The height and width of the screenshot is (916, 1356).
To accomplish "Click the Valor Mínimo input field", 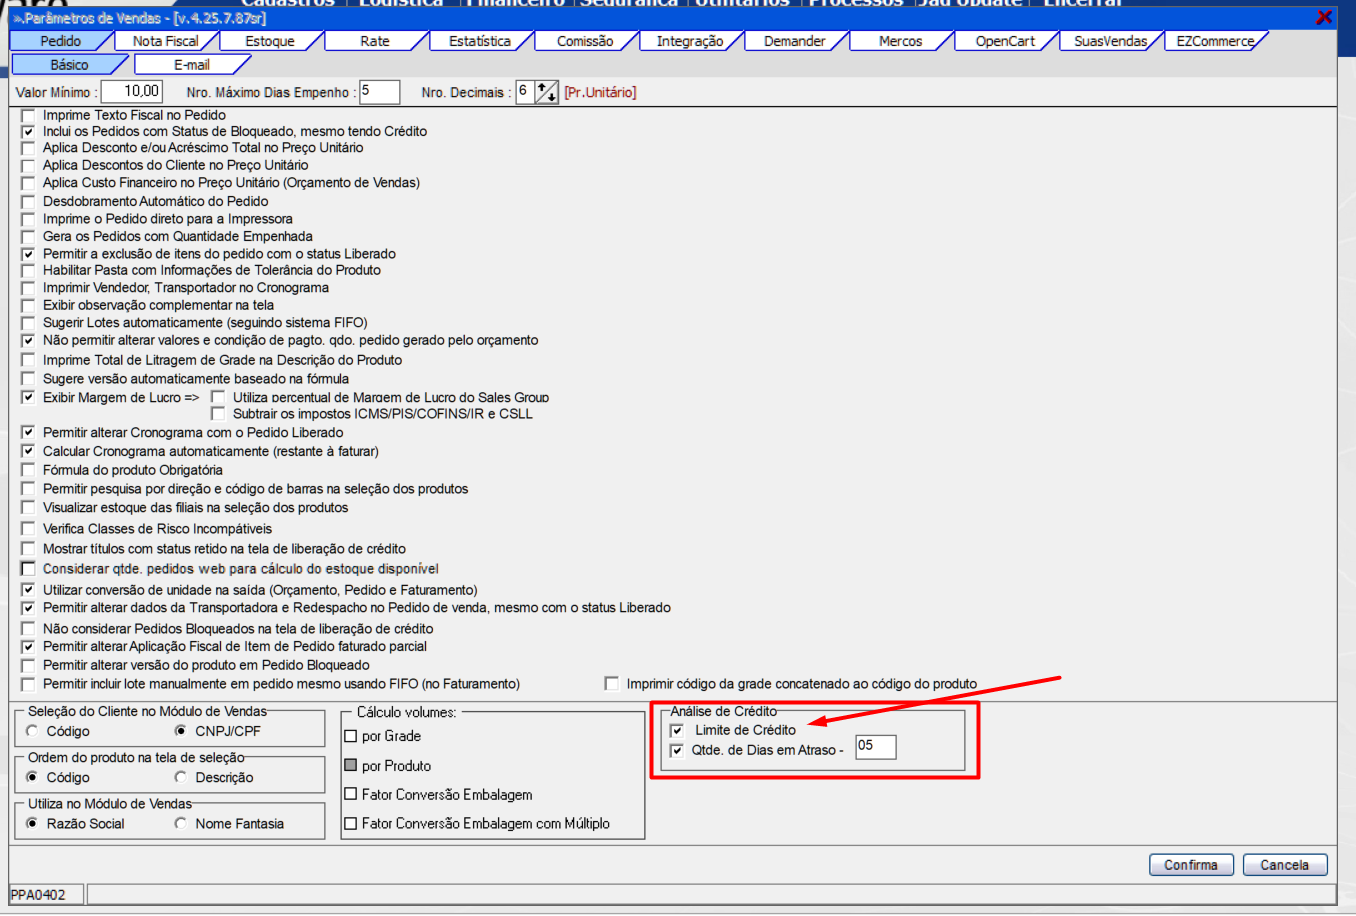I will [x=132, y=92].
